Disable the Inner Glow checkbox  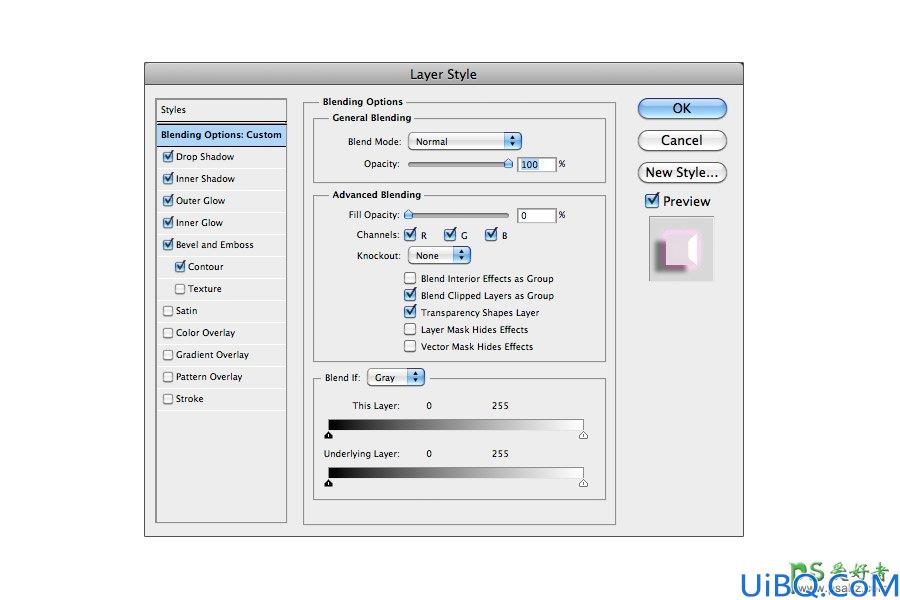coord(168,222)
